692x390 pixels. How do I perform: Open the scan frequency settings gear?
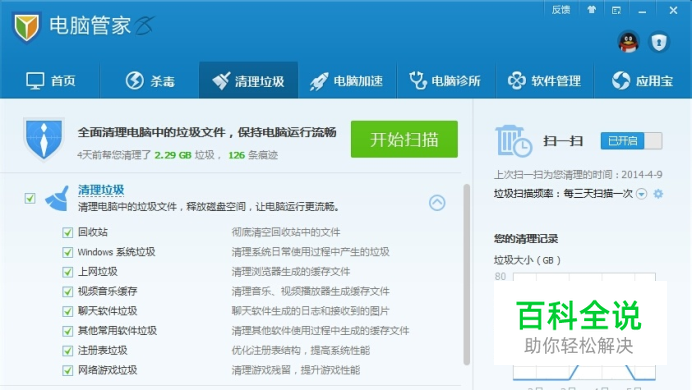tap(658, 194)
